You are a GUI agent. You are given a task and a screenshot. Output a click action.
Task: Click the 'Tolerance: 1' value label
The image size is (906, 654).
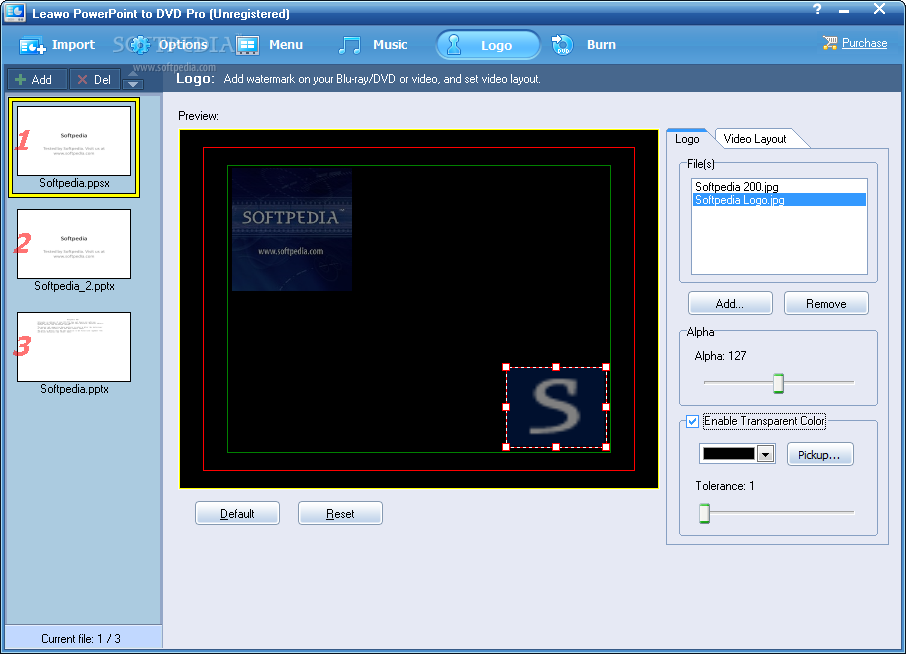(x=725, y=486)
